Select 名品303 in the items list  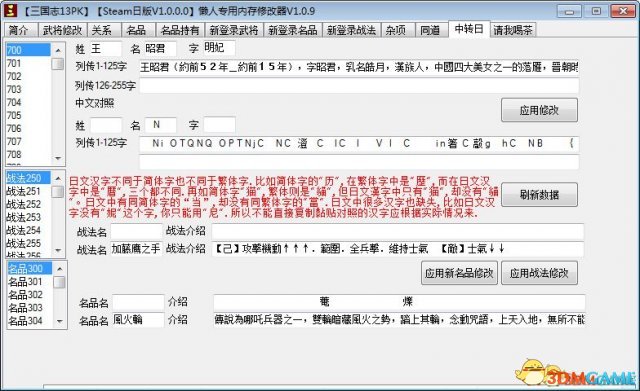click(29, 308)
